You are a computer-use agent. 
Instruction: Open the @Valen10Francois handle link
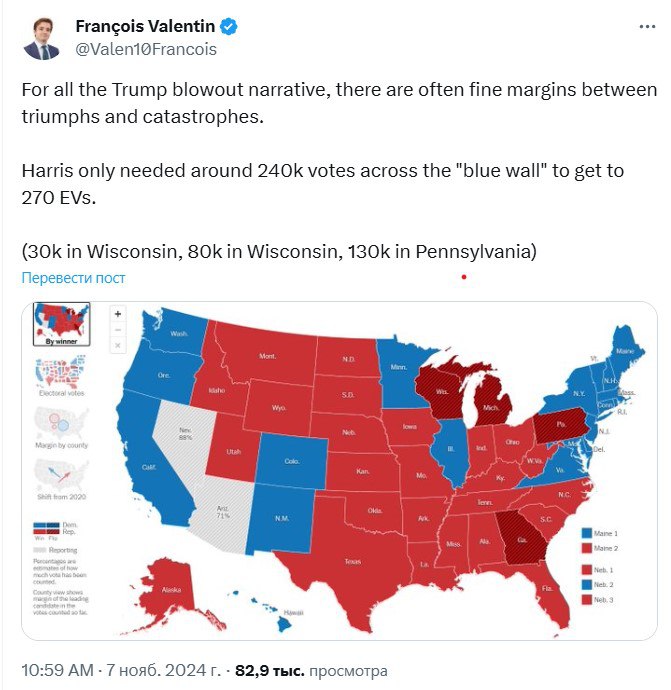[146, 49]
